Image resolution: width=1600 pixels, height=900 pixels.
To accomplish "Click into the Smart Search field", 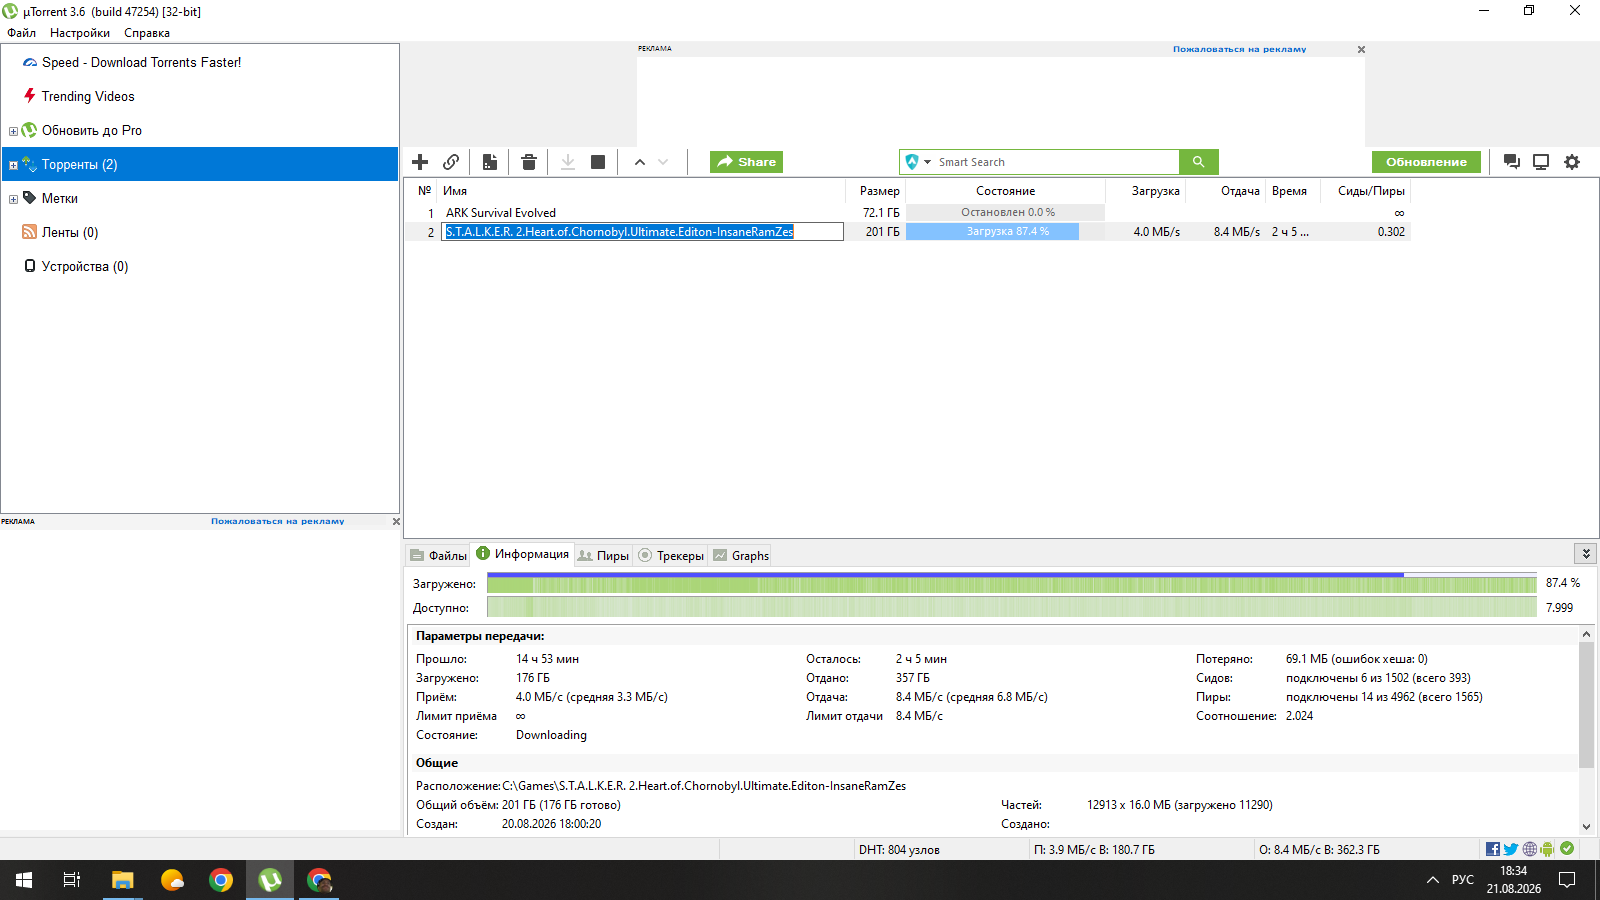I will click(x=1057, y=162).
